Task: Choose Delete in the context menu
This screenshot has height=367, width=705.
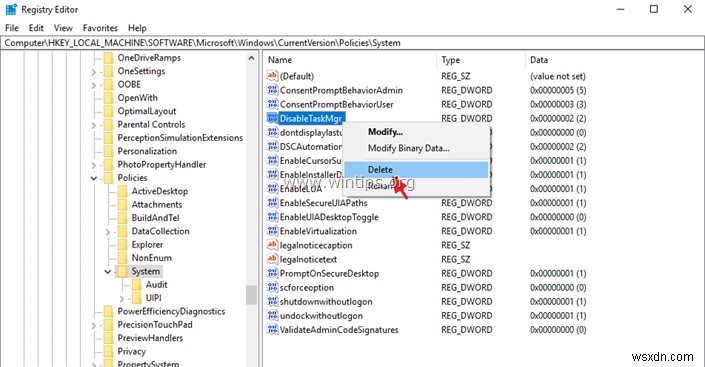Action: tap(416, 170)
